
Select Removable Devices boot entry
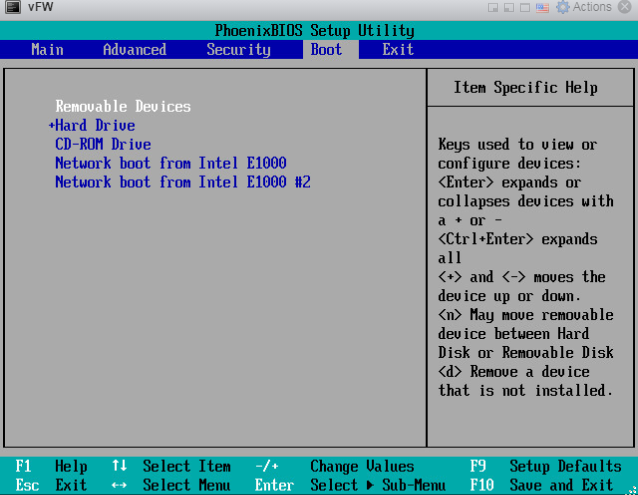coord(123,107)
